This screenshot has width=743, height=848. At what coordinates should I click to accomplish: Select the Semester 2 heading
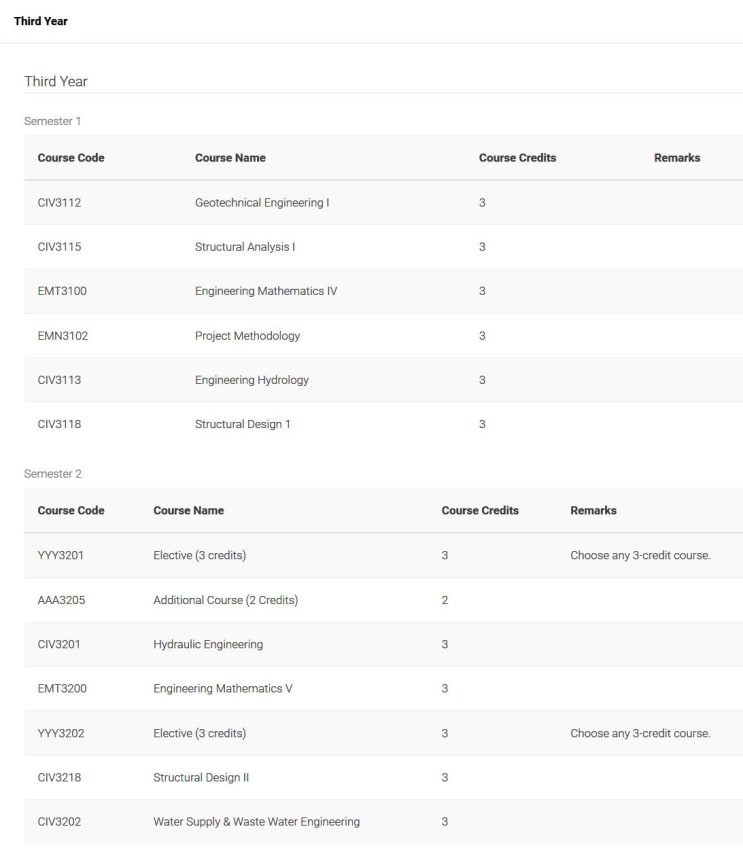pos(53,474)
